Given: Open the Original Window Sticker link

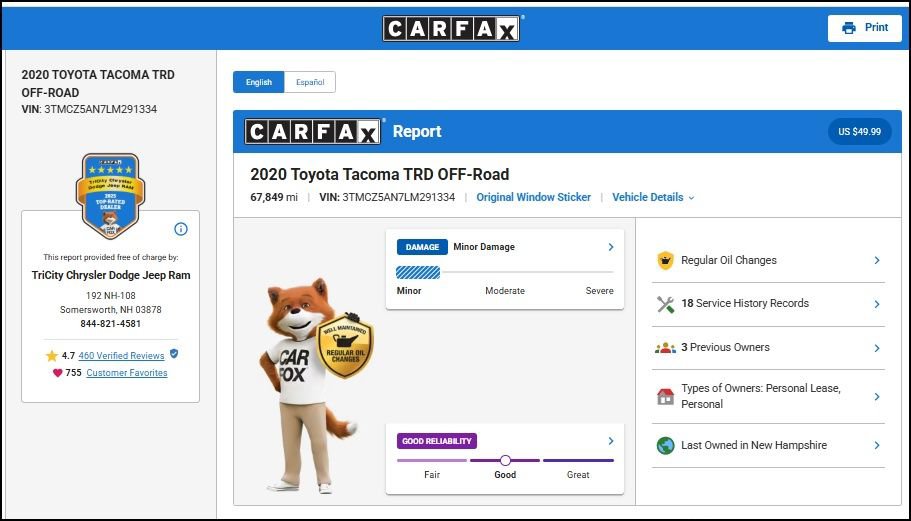Looking at the screenshot, I should [533, 197].
